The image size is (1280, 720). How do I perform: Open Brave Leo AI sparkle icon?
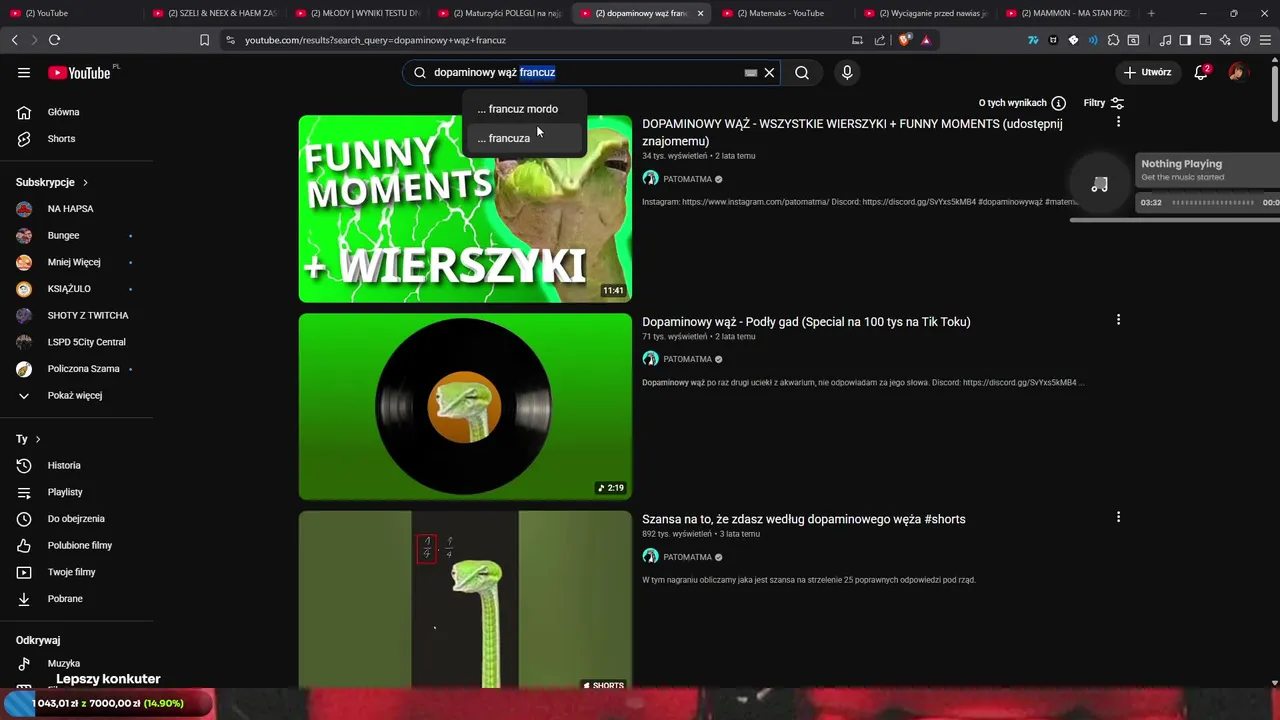pos(1225,40)
